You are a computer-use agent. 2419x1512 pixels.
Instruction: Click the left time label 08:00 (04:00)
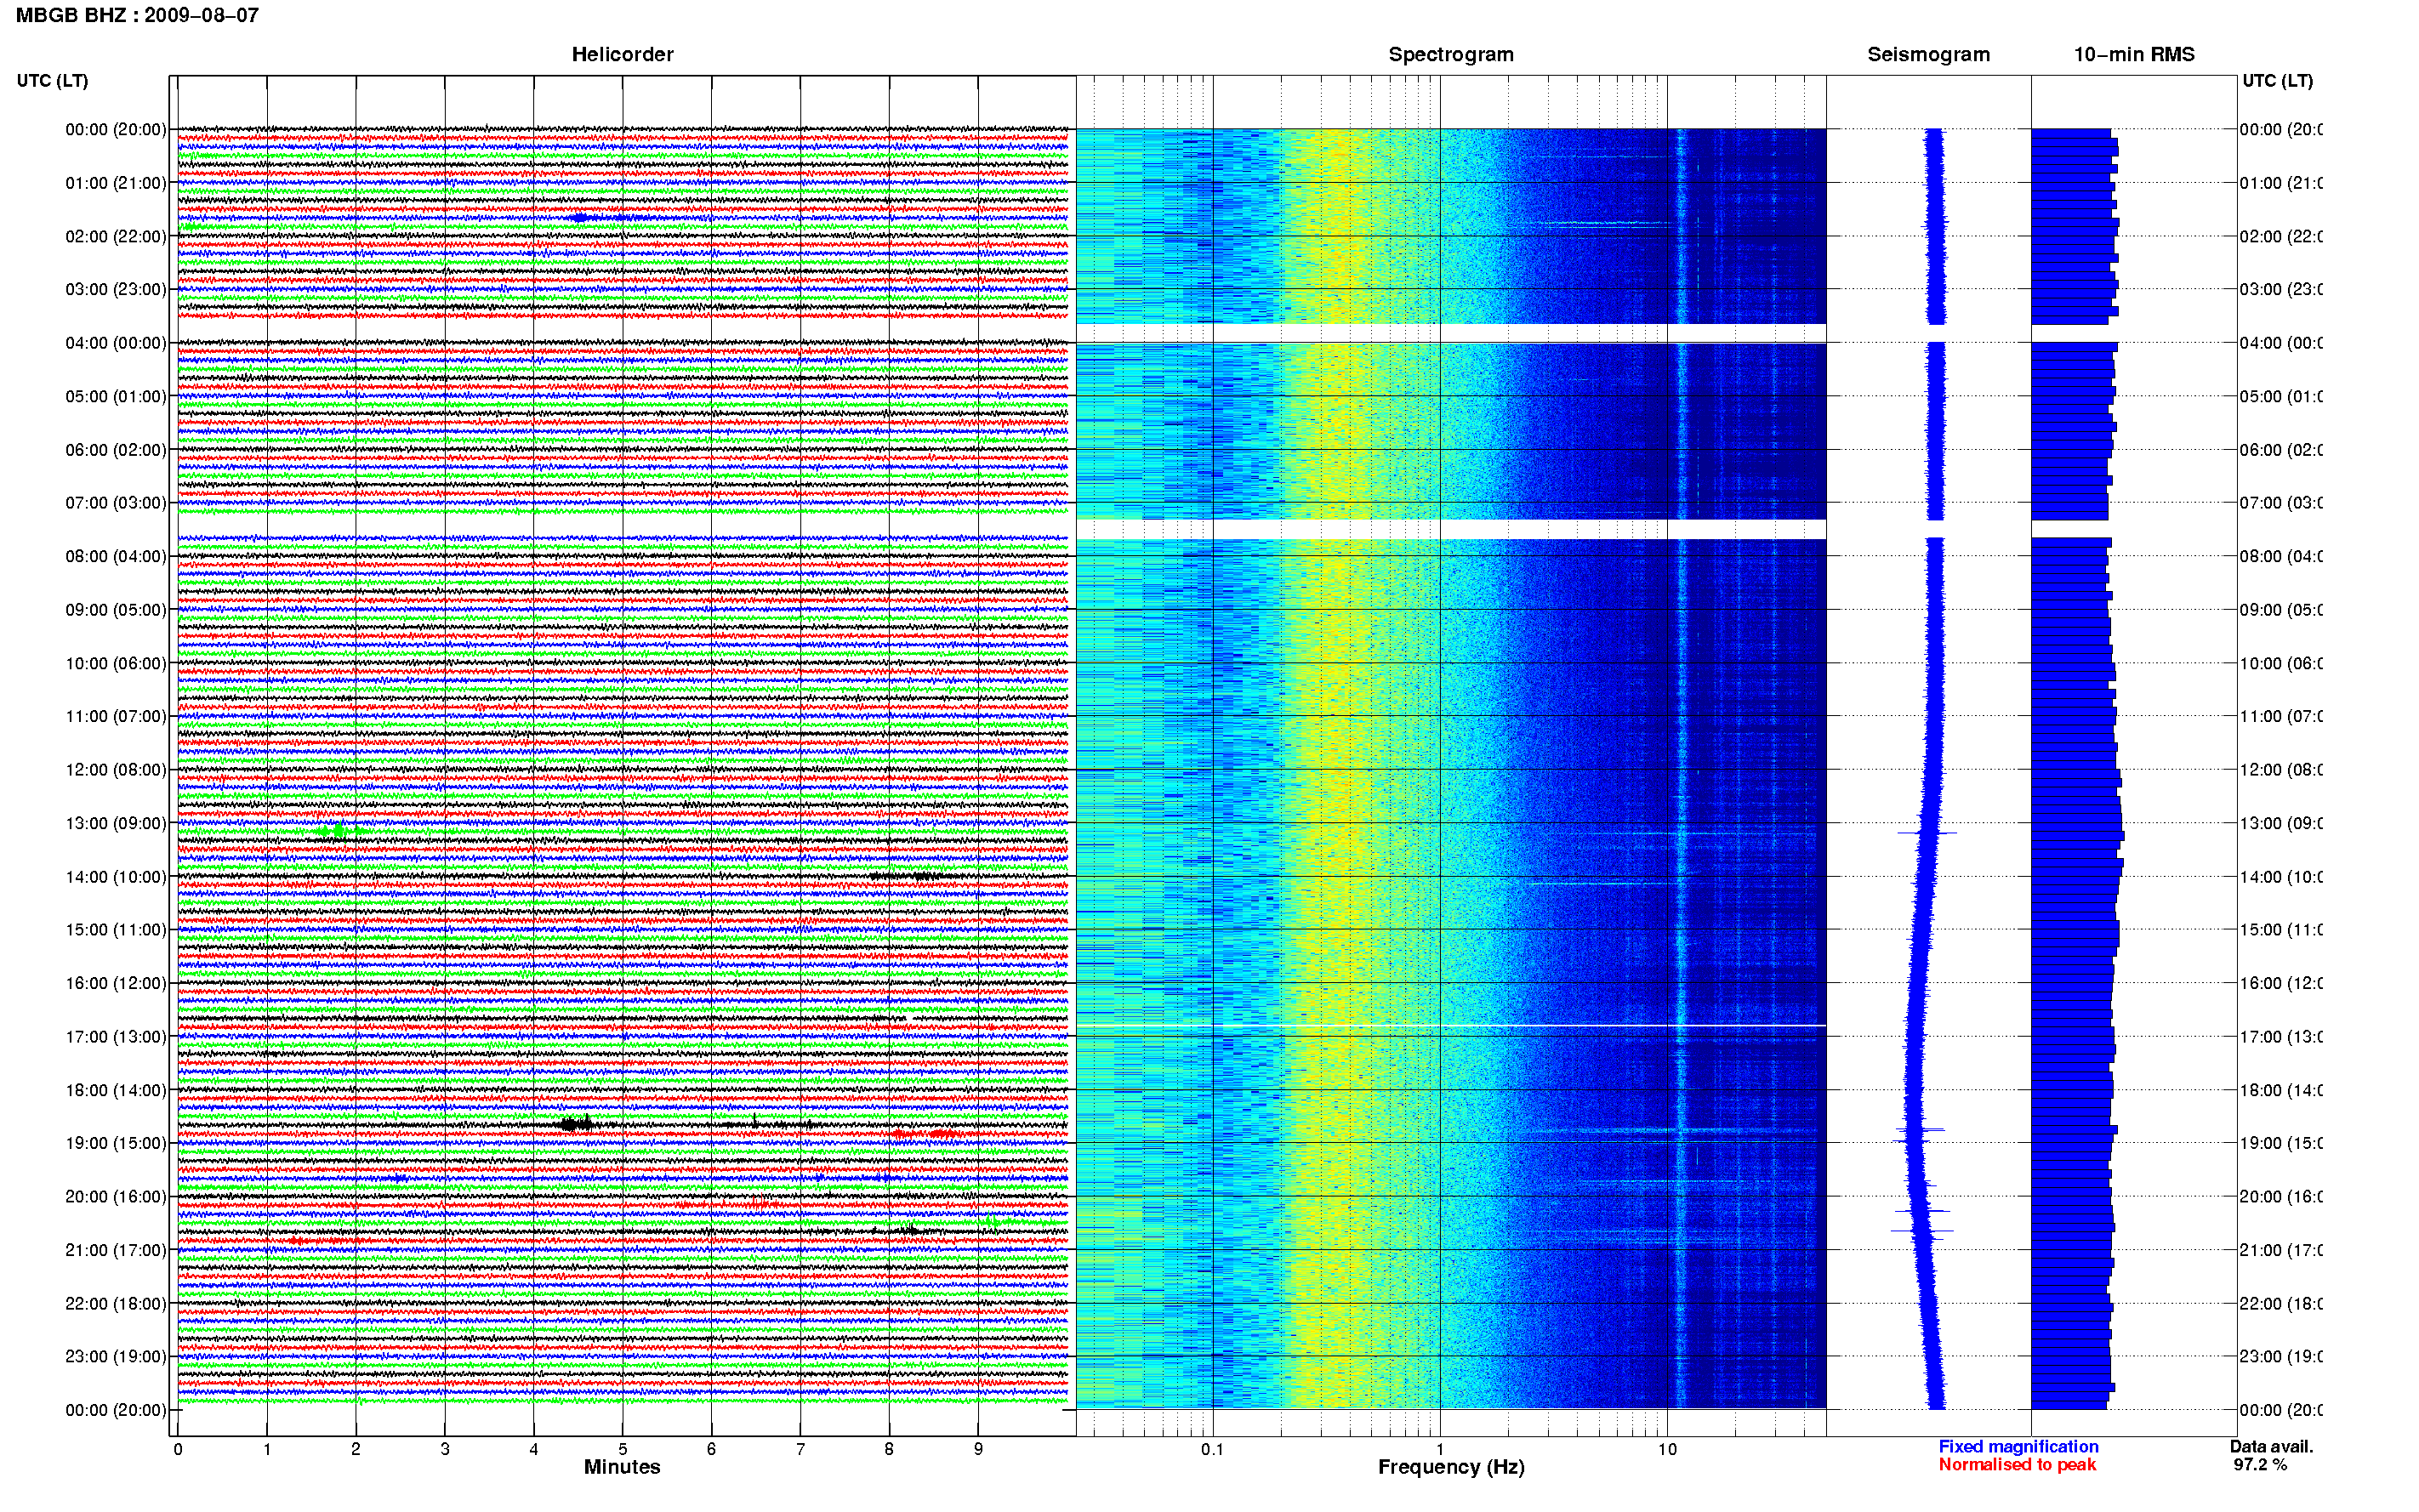116,556
